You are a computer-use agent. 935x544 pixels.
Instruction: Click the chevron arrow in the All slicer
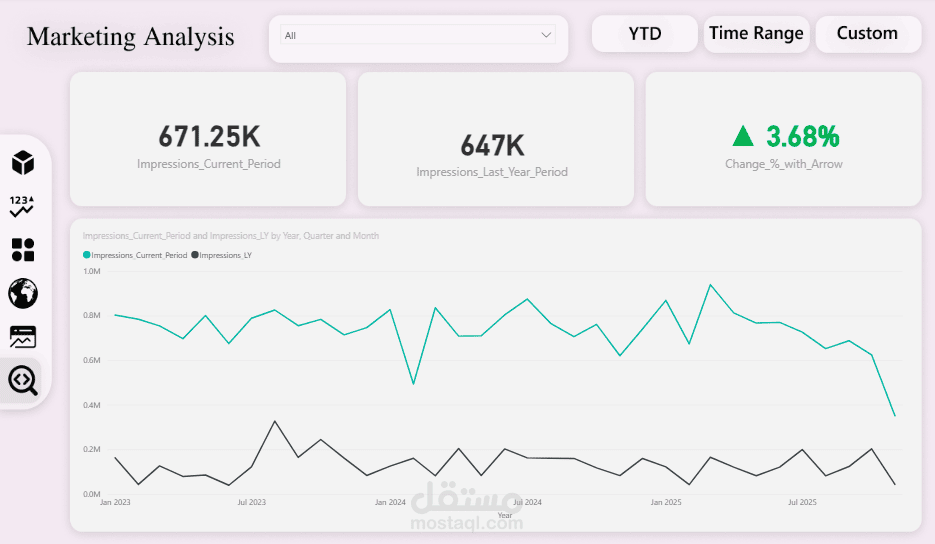coord(546,35)
